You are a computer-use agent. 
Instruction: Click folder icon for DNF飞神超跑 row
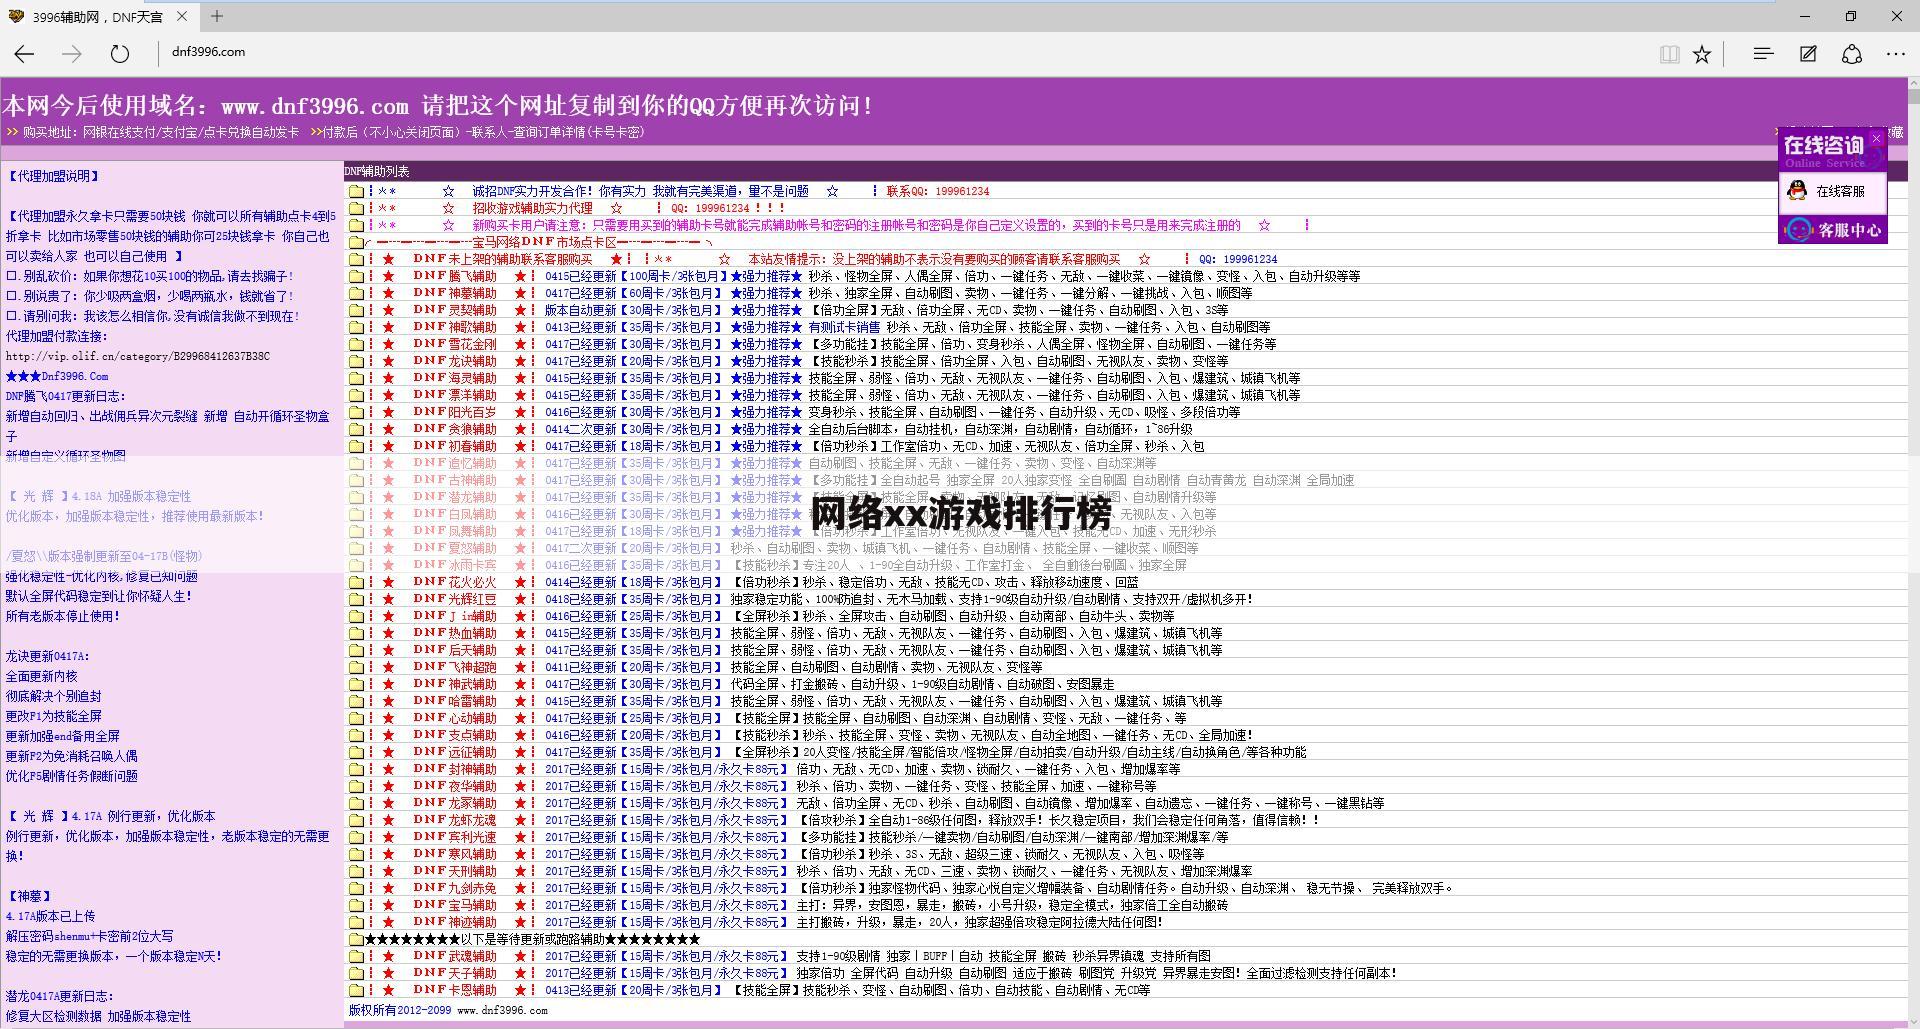tap(356, 668)
